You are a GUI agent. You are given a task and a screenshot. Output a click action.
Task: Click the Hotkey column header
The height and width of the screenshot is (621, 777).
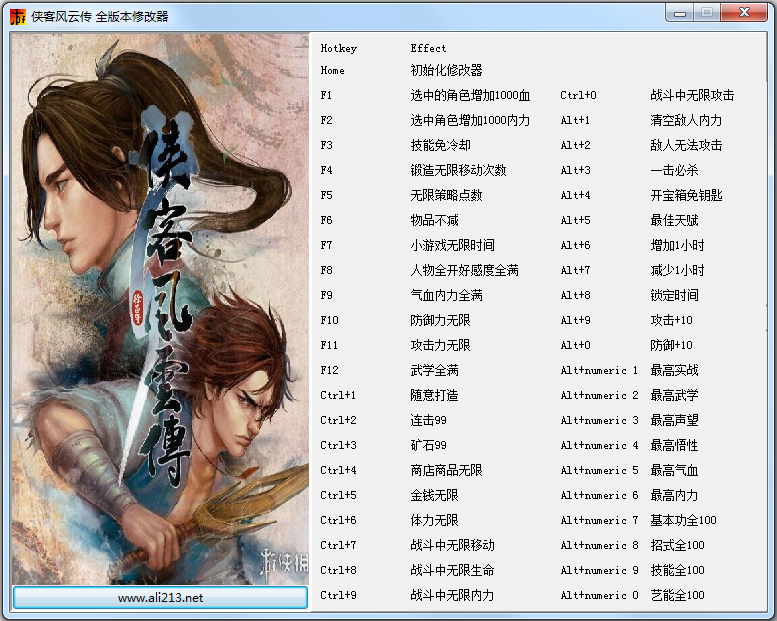(x=338, y=48)
